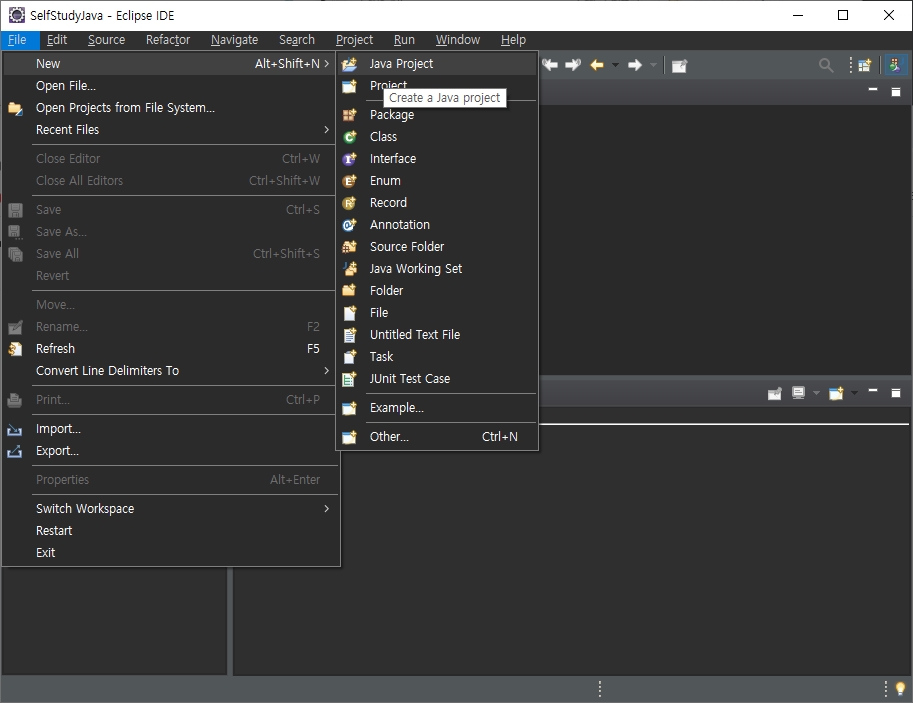This screenshot has height=703, width=913.
Task: Open the Help menu
Action: [x=513, y=40]
